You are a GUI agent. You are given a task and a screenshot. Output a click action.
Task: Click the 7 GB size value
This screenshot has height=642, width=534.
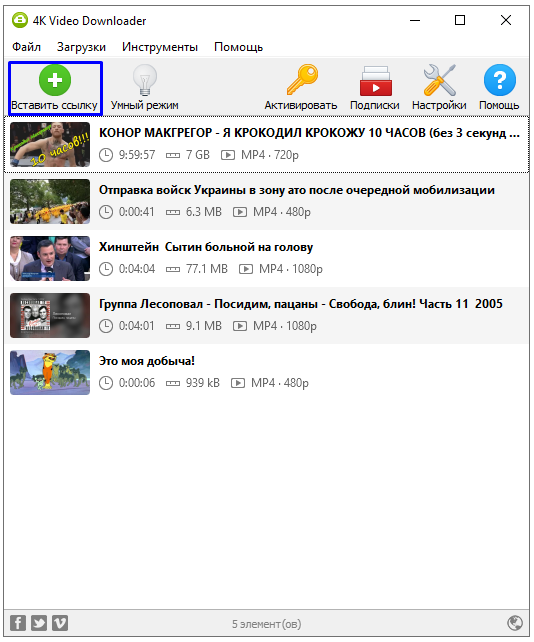click(198, 155)
